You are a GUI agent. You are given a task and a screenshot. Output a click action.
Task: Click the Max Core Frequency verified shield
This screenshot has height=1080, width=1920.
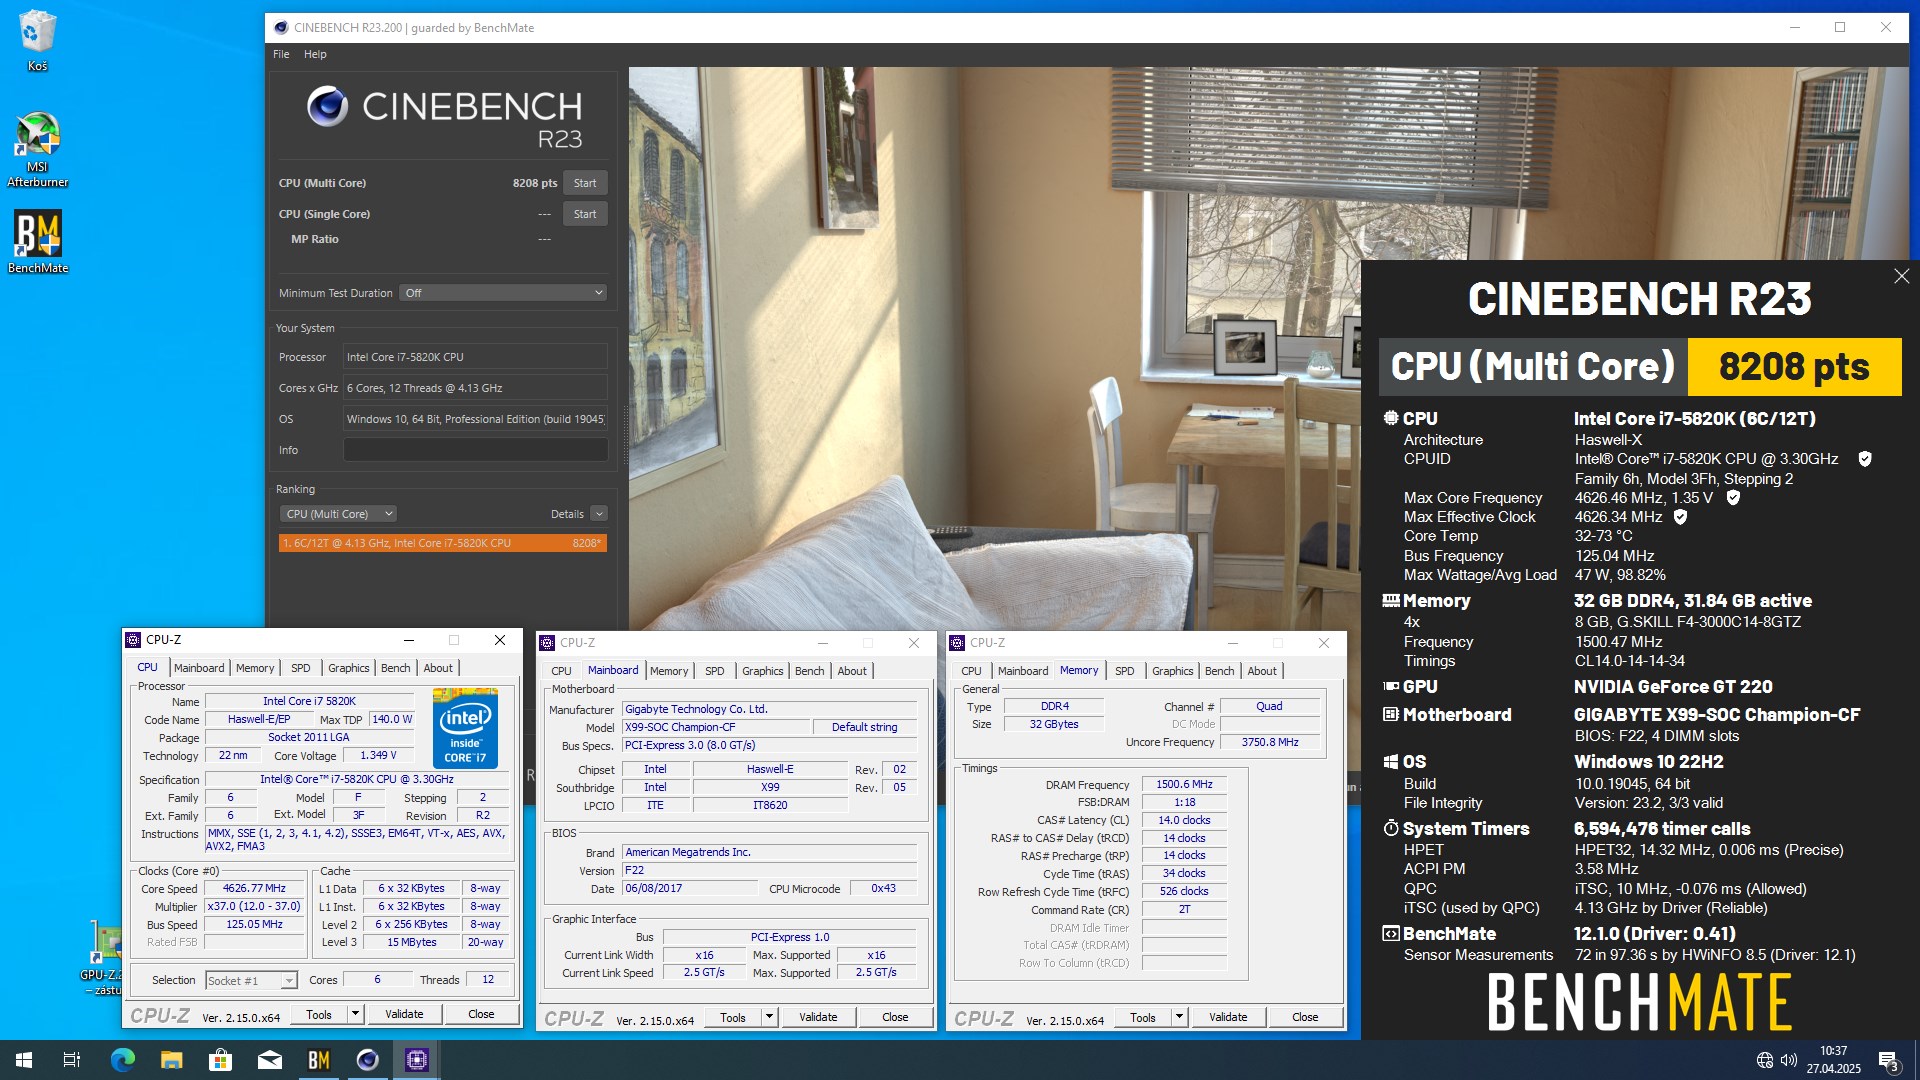point(1733,497)
